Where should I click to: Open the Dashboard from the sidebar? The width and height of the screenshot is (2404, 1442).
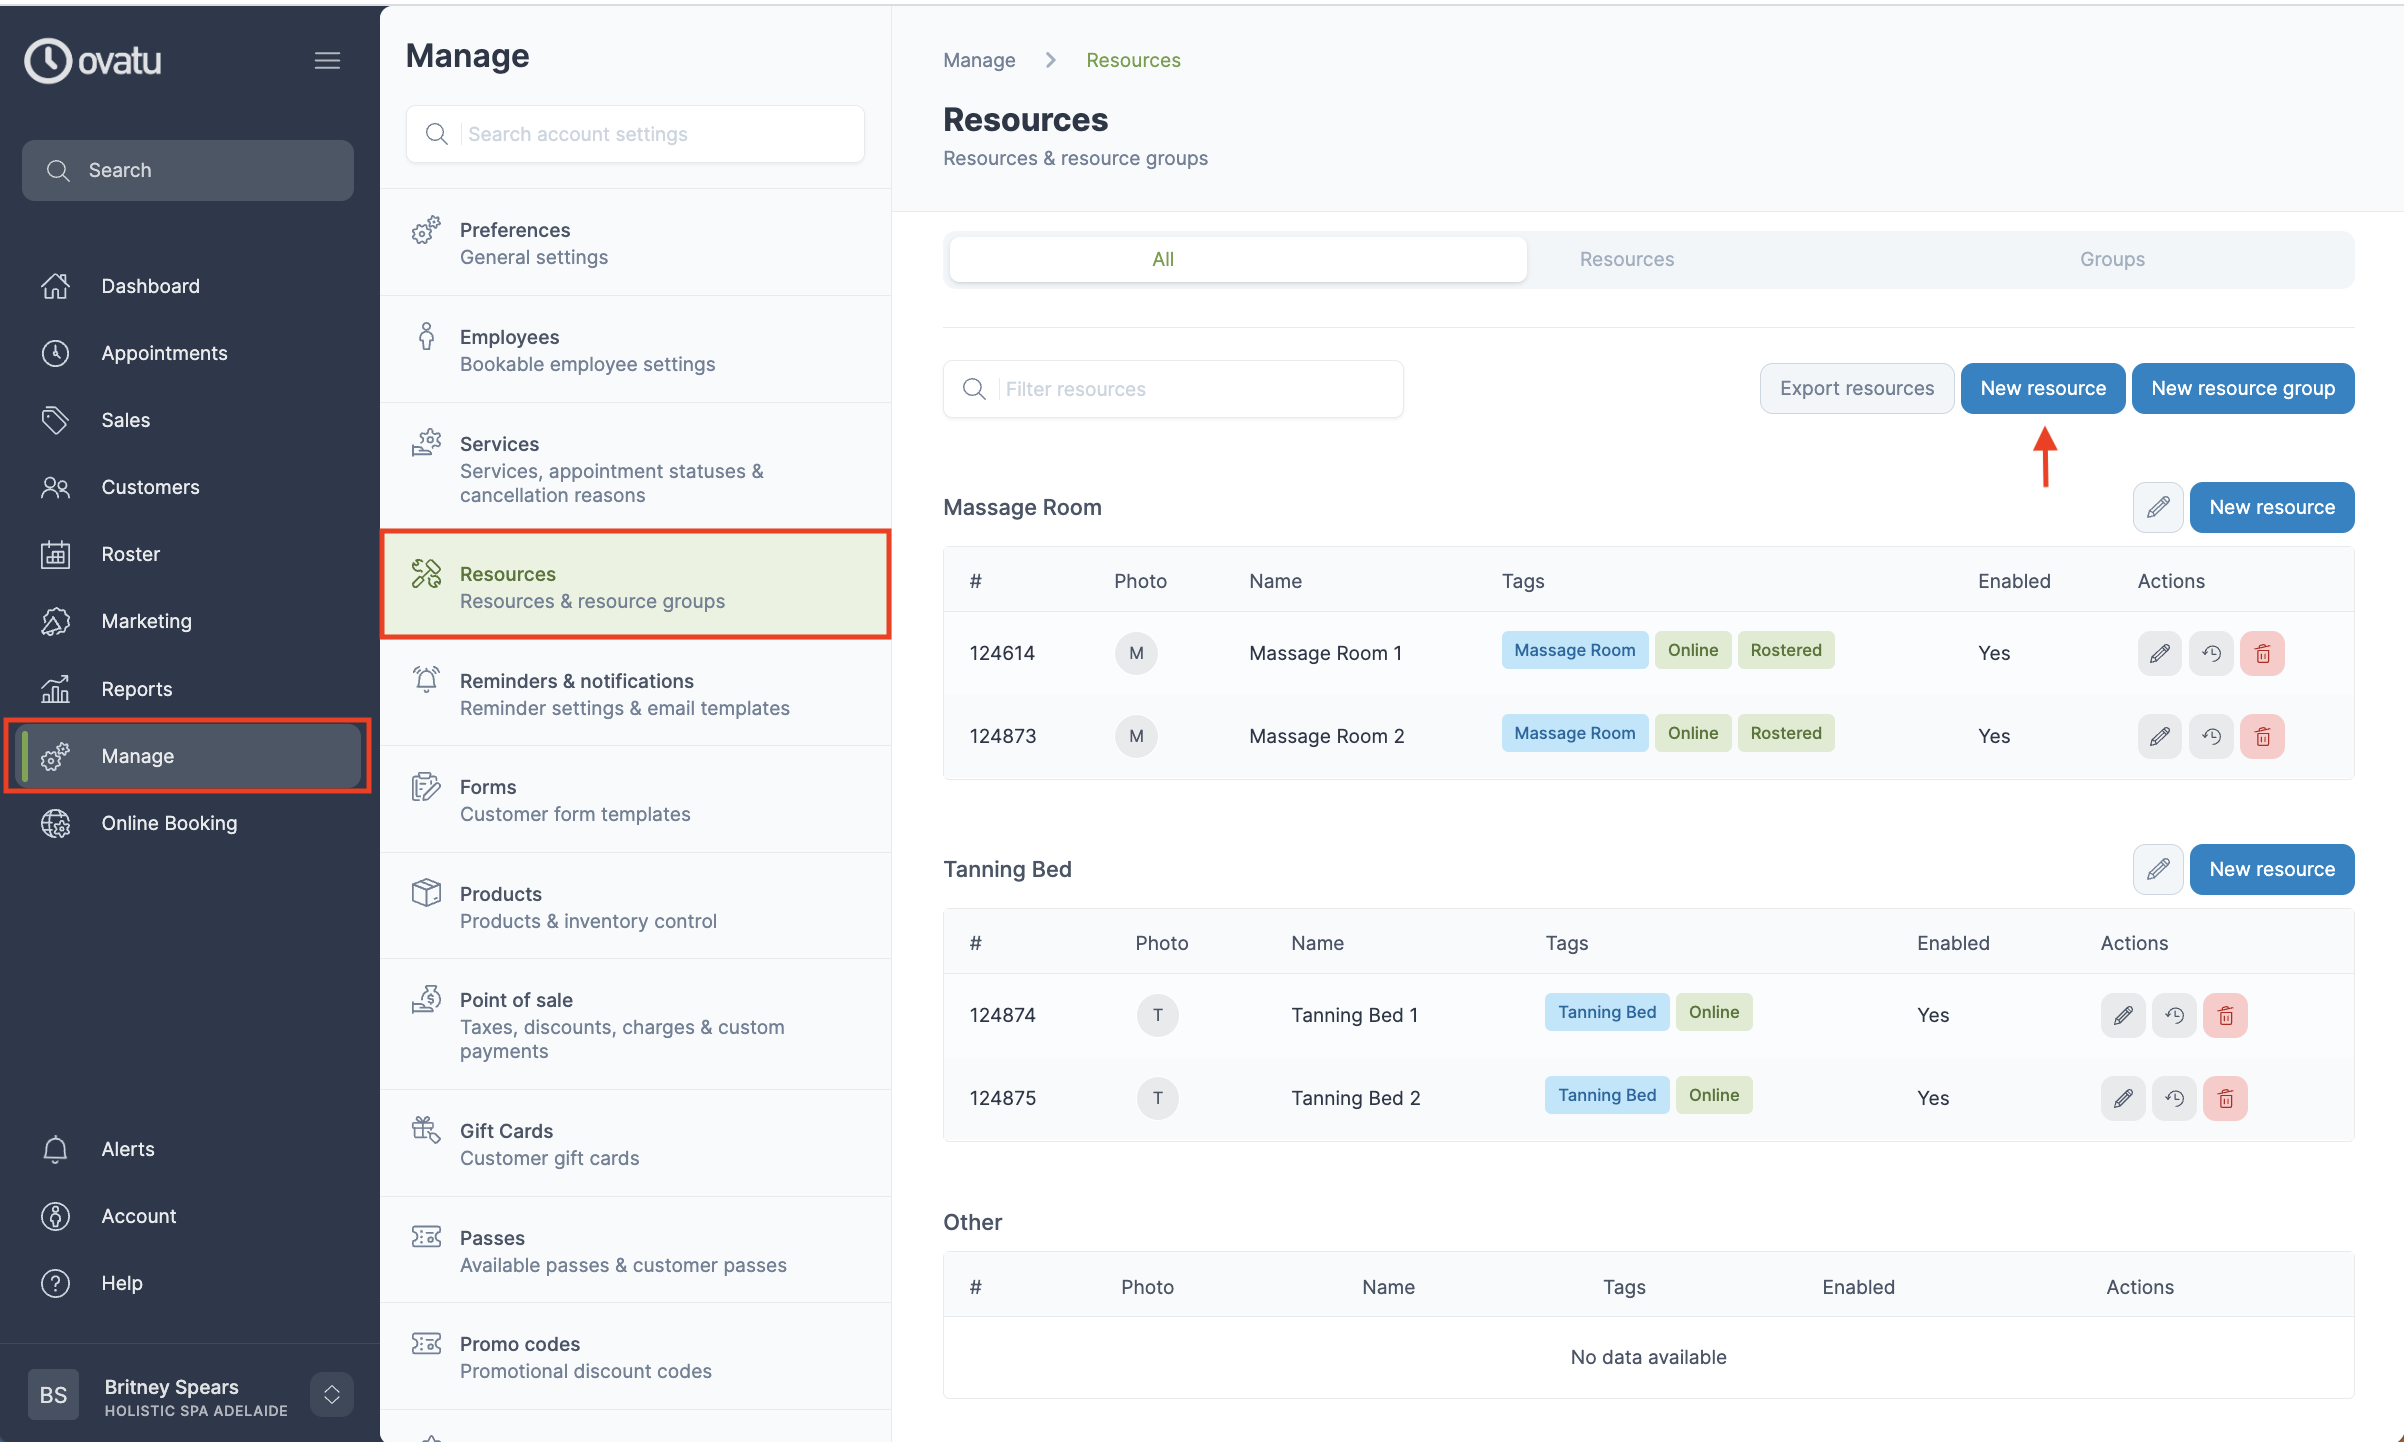[x=150, y=286]
